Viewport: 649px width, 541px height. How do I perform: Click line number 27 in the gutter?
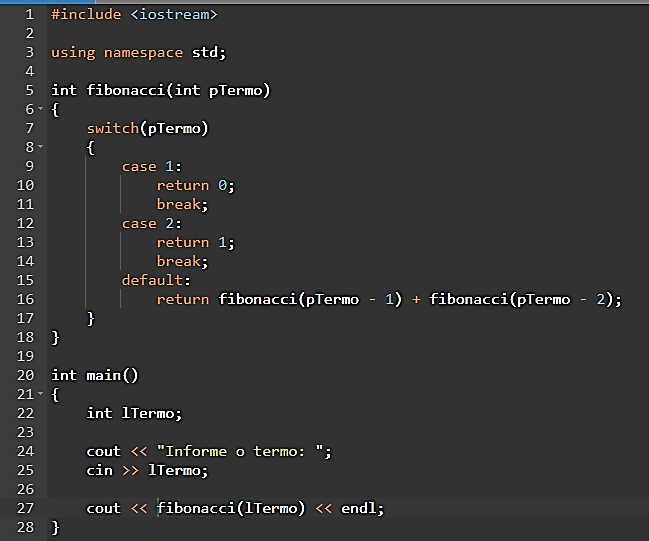(25, 508)
